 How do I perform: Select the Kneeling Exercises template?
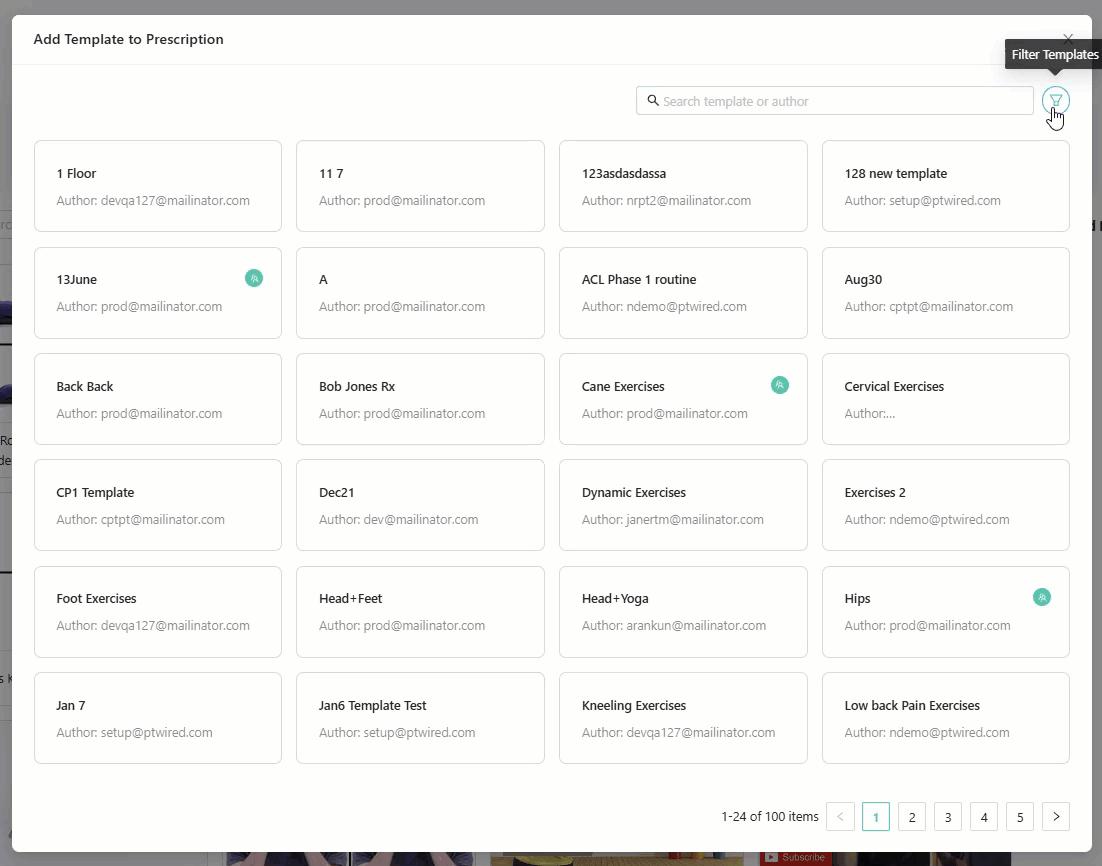click(x=683, y=717)
